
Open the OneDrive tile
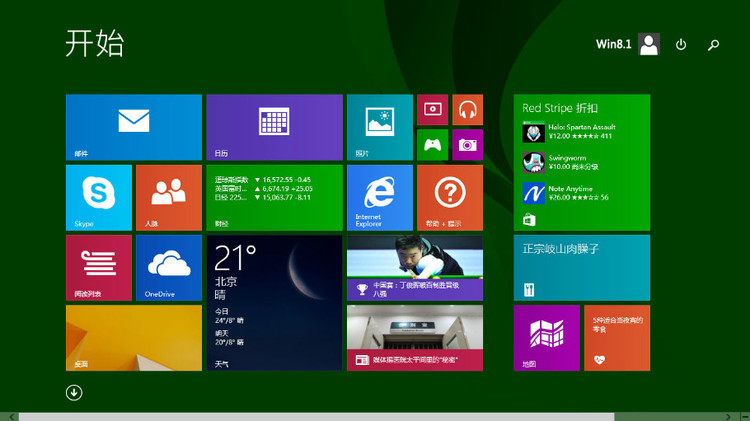click(x=168, y=267)
